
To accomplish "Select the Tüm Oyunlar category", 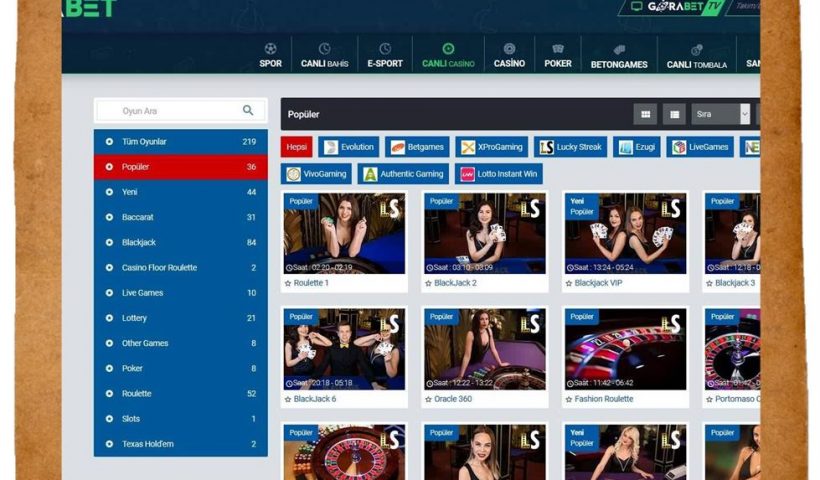I will [x=181, y=142].
